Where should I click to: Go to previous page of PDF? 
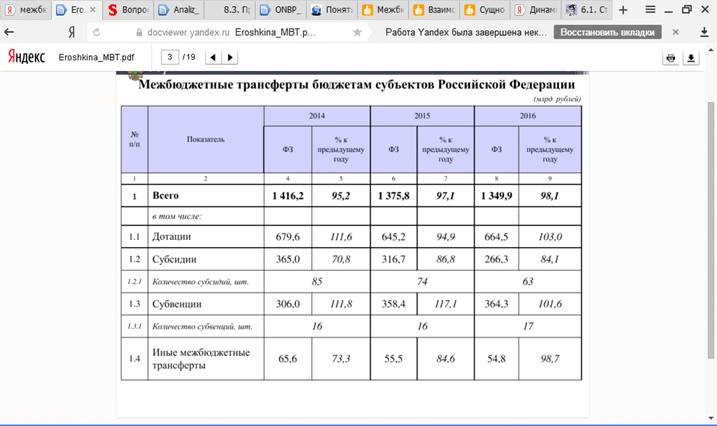pos(214,57)
